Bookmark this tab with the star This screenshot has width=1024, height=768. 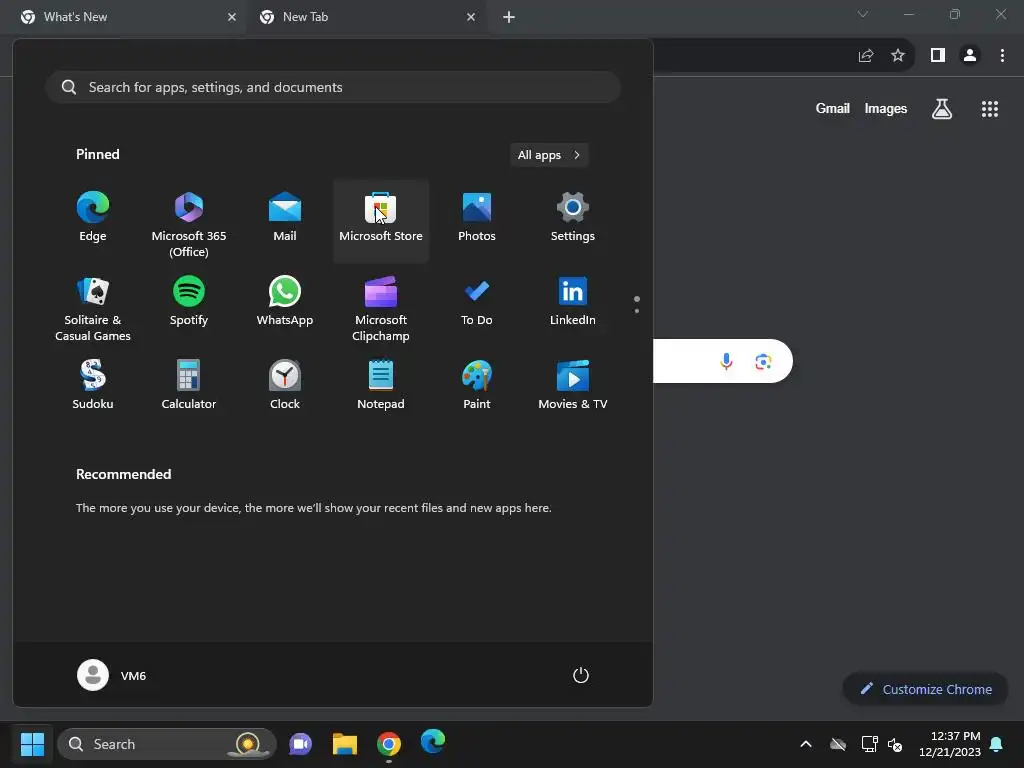(x=898, y=56)
